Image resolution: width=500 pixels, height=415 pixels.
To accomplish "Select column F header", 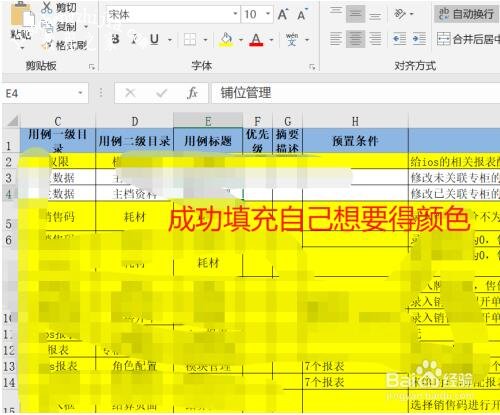I will coord(257,121).
